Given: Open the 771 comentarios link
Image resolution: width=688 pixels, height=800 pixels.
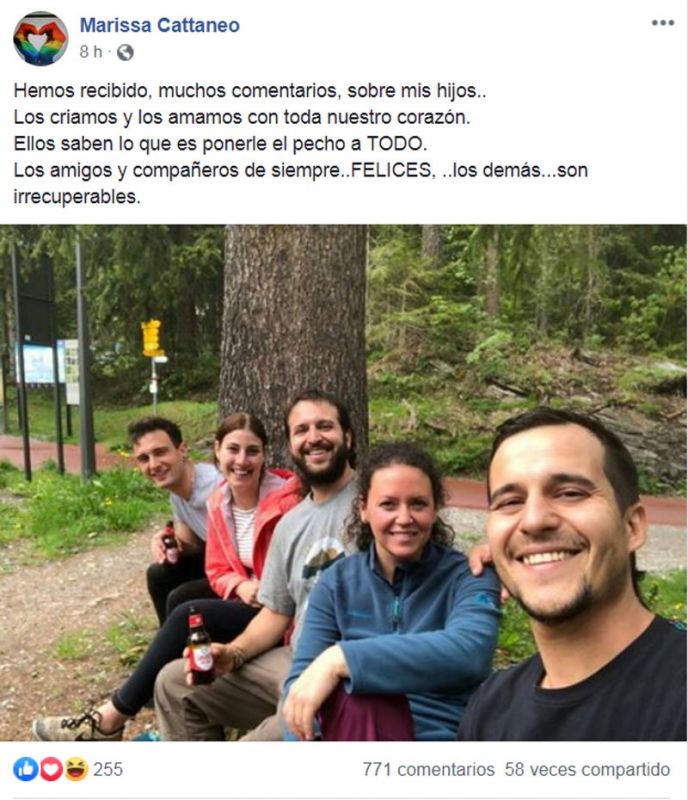Looking at the screenshot, I should pos(428,769).
